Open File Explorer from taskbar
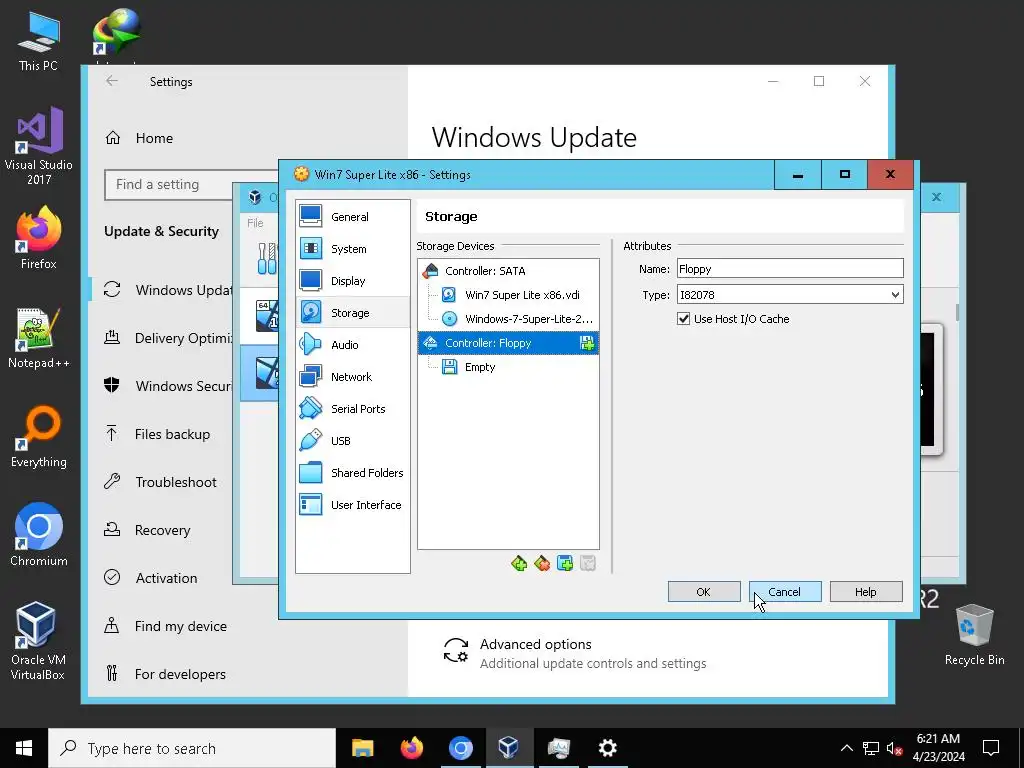 [x=362, y=748]
